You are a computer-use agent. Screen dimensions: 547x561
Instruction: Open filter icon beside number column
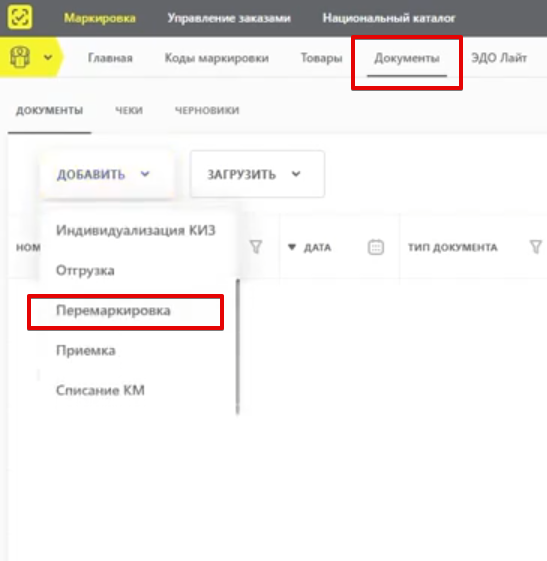[256, 247]
